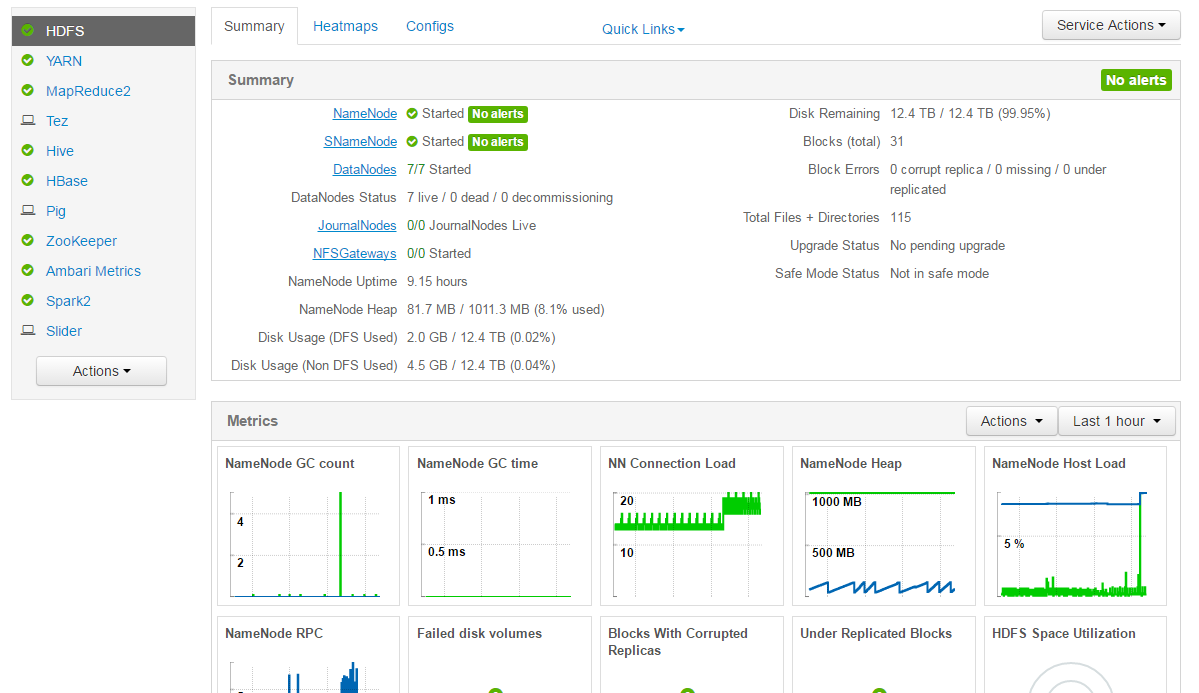Click the green status icon beside Hive
This screenshot has height=693, width=1199.
28,151
